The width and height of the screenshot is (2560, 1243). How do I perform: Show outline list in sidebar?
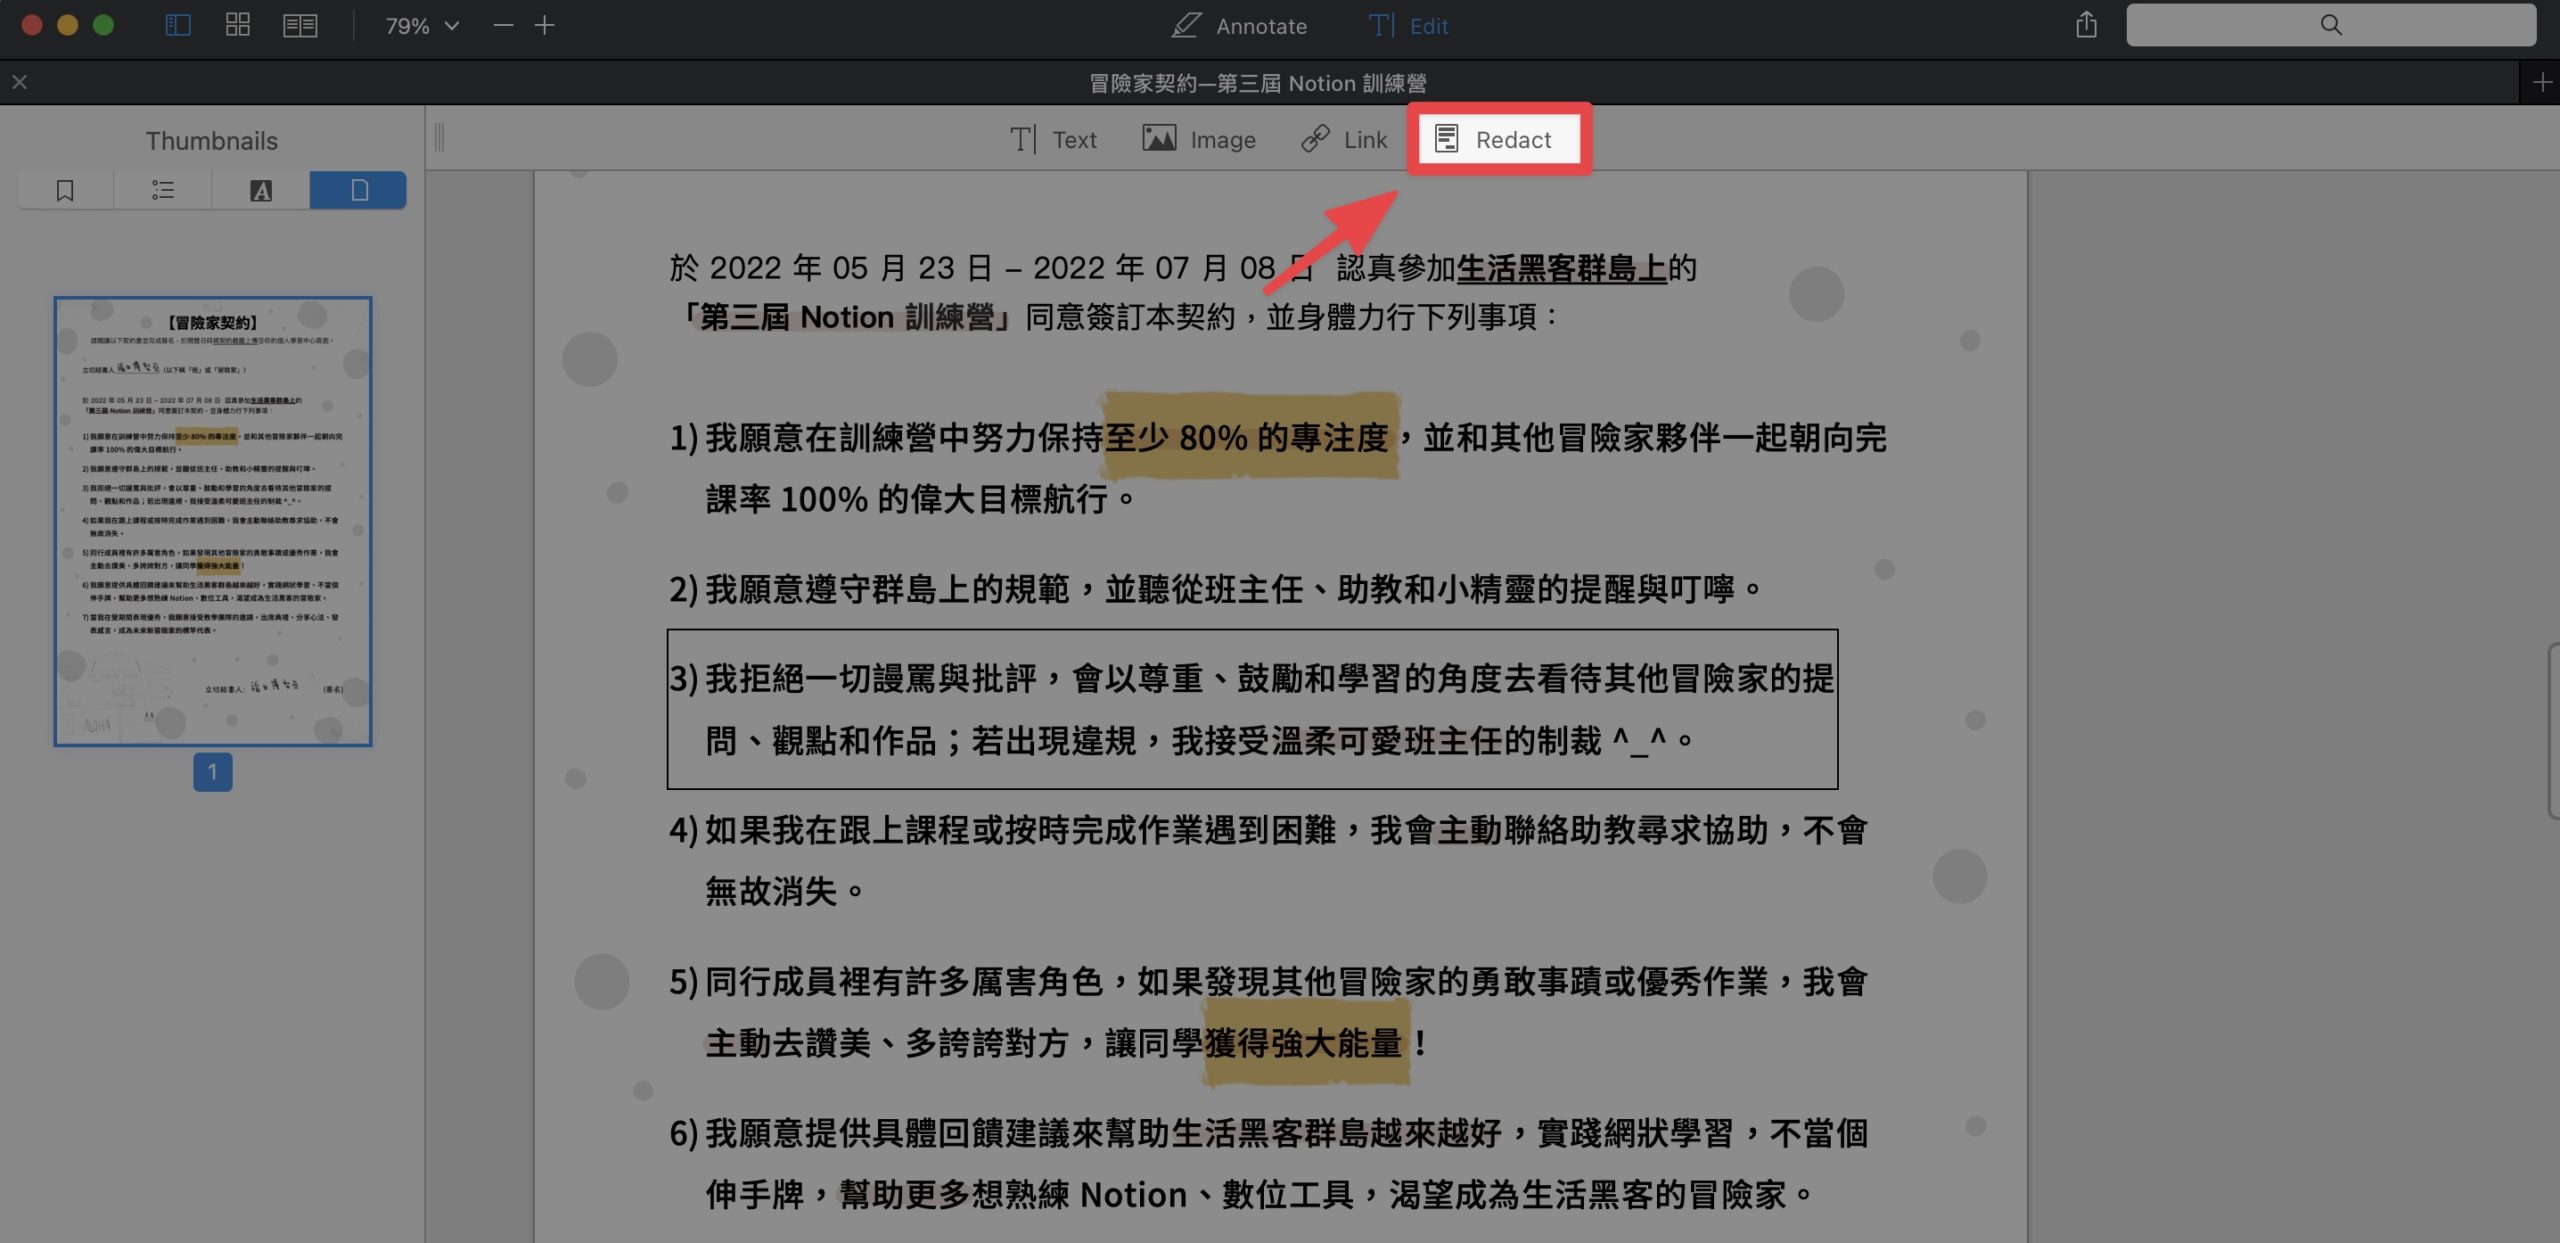click(x=163, y=190)
